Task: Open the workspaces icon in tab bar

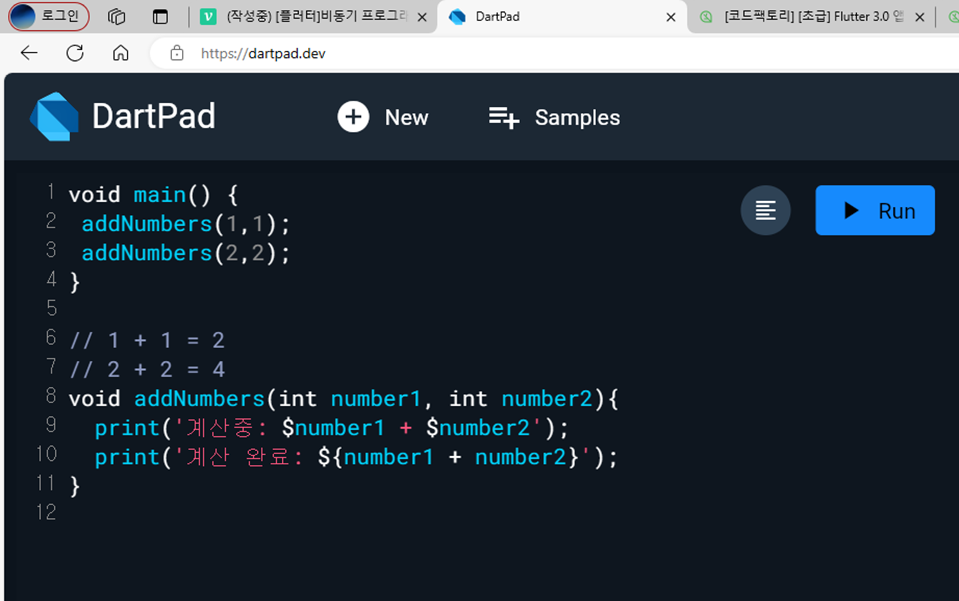Action: coord(116,17)
